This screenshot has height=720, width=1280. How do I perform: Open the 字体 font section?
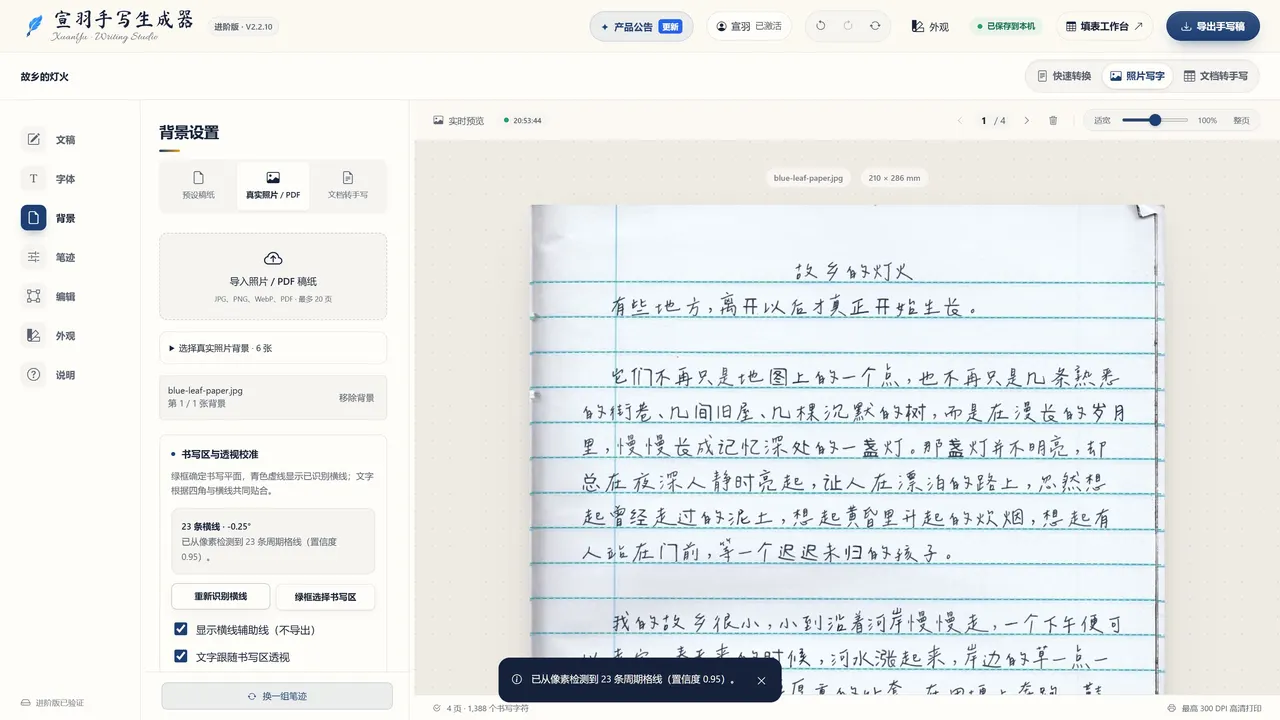50,179
